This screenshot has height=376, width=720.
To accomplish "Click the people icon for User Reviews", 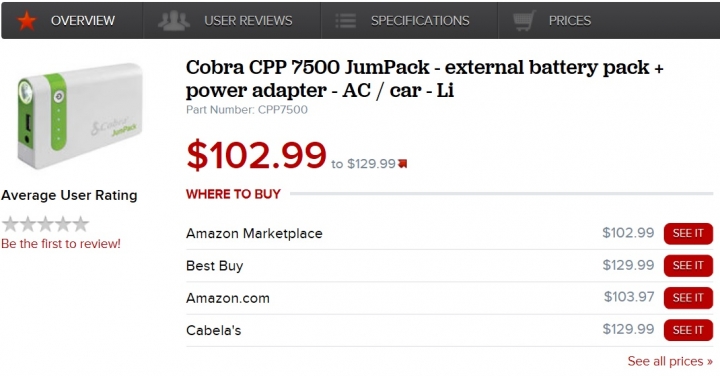I will pos(174,21).
